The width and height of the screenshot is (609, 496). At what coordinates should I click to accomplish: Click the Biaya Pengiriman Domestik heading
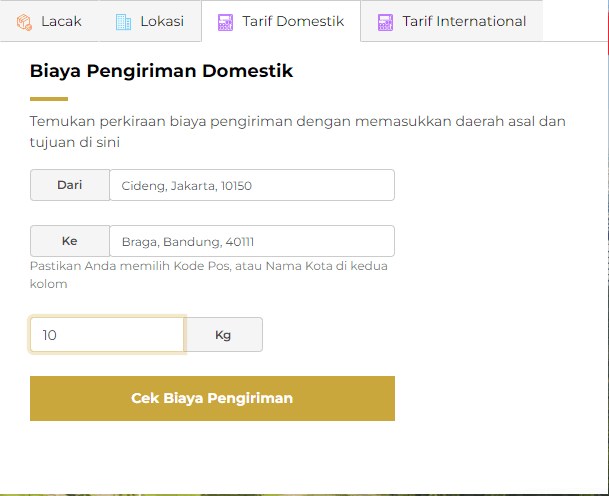click(161, 71)
